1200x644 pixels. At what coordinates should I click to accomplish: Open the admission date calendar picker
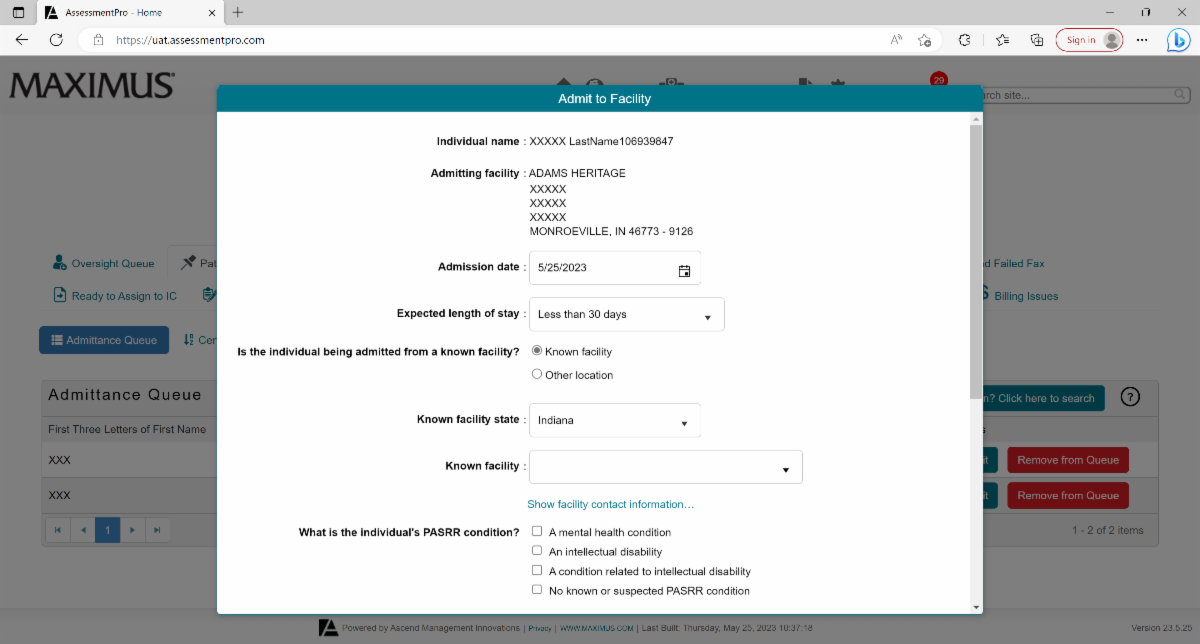click(684, 268)
